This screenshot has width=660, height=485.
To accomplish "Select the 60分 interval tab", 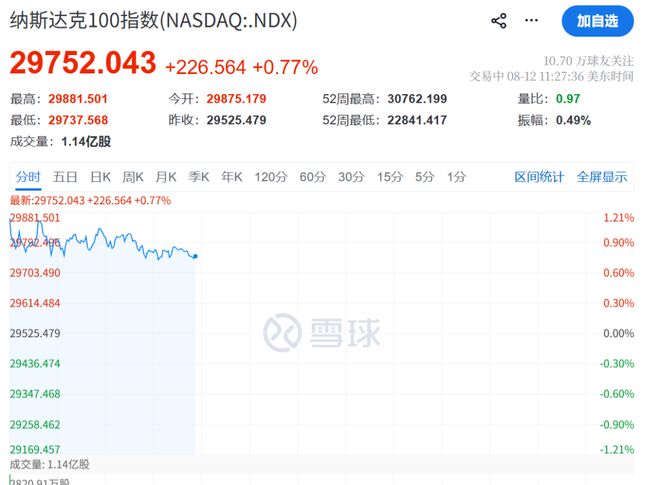I will coord(313,177).
